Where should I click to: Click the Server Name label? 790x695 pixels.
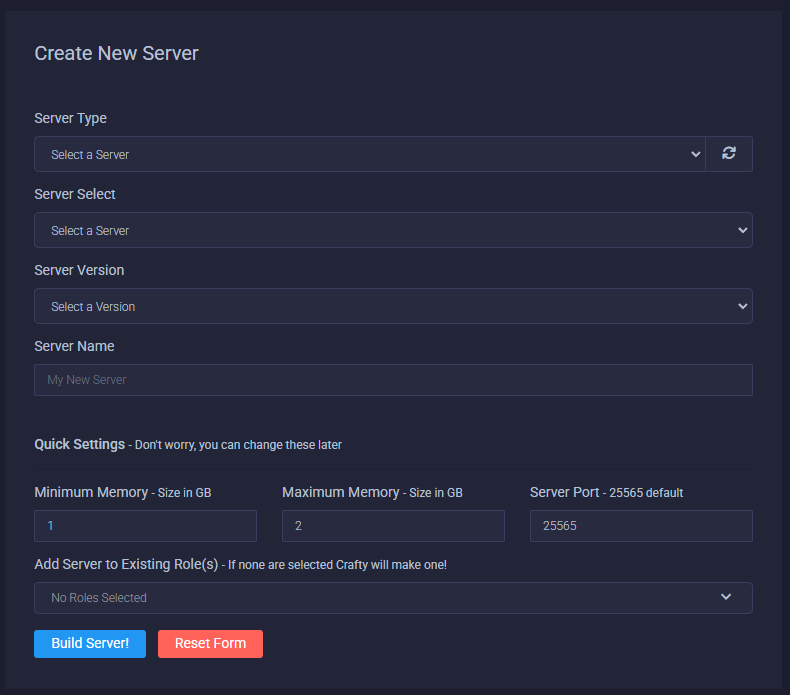pyautogui.click(x=74, y=346)
